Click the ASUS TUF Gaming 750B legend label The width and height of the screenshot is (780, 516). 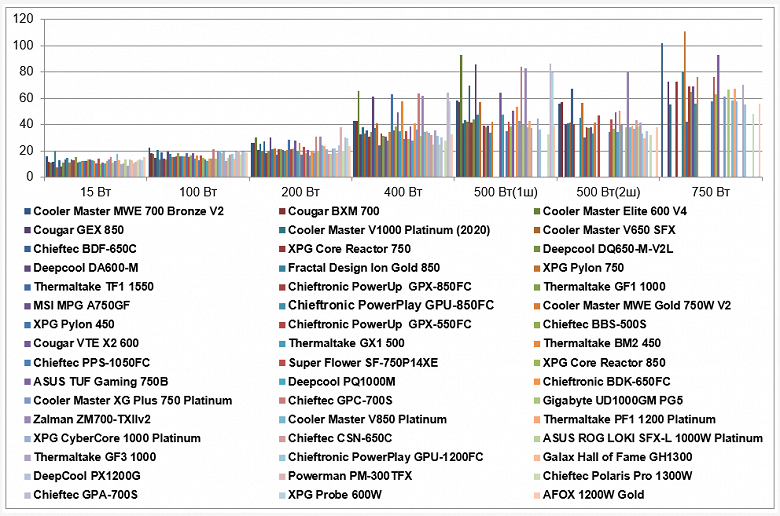click(100, 382)
